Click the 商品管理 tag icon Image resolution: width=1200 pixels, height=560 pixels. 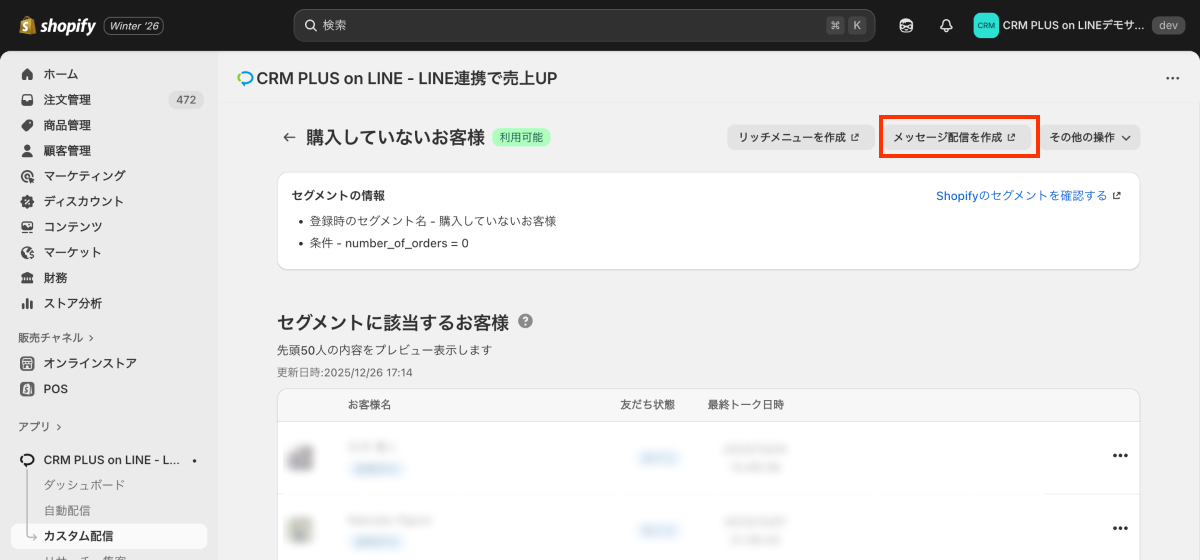point(27,125)
